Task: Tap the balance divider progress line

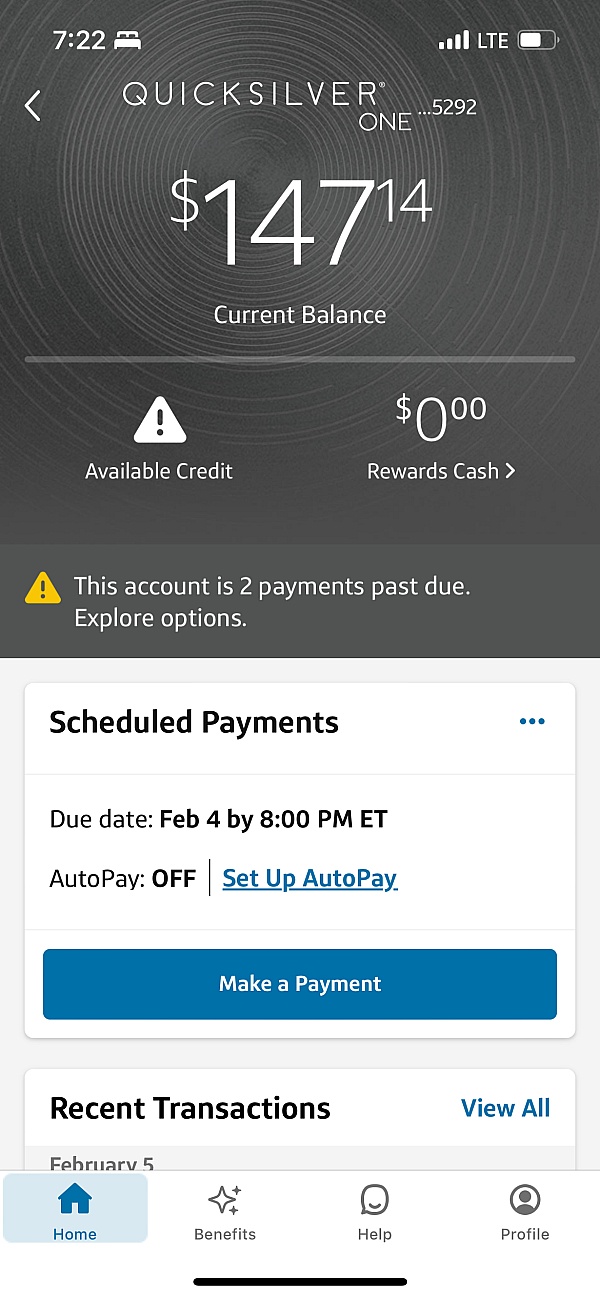Action: pos(300,359)
